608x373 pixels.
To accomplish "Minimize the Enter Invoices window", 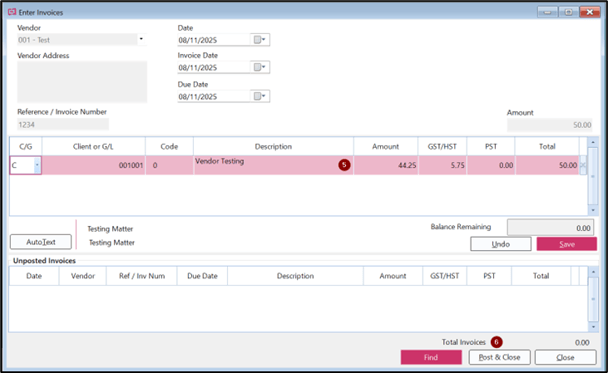I will (x=547, y=12).
